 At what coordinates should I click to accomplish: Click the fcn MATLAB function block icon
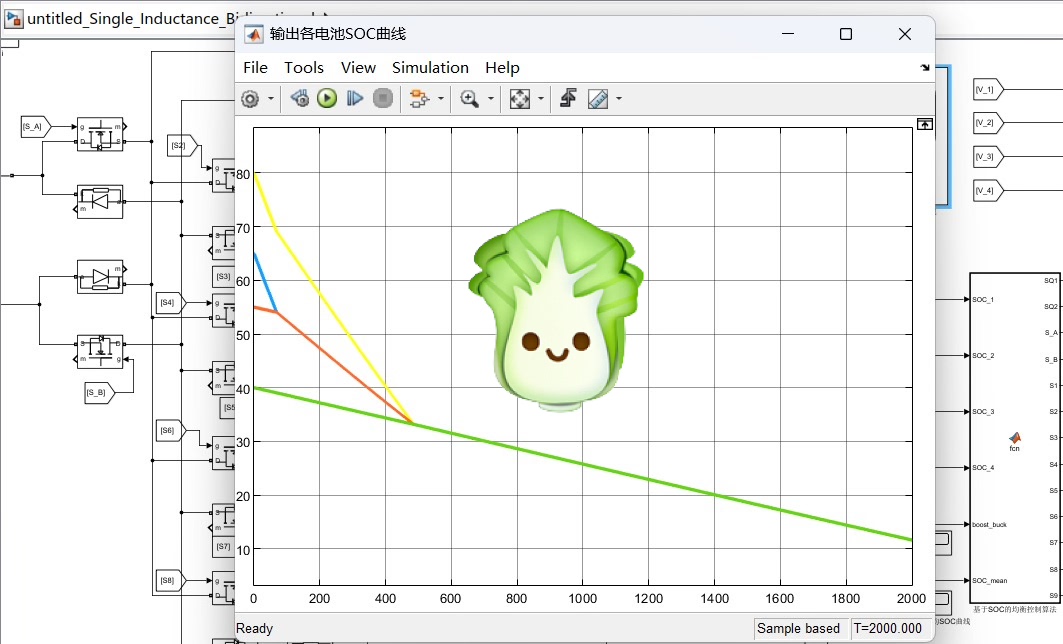pos(1015,438)
